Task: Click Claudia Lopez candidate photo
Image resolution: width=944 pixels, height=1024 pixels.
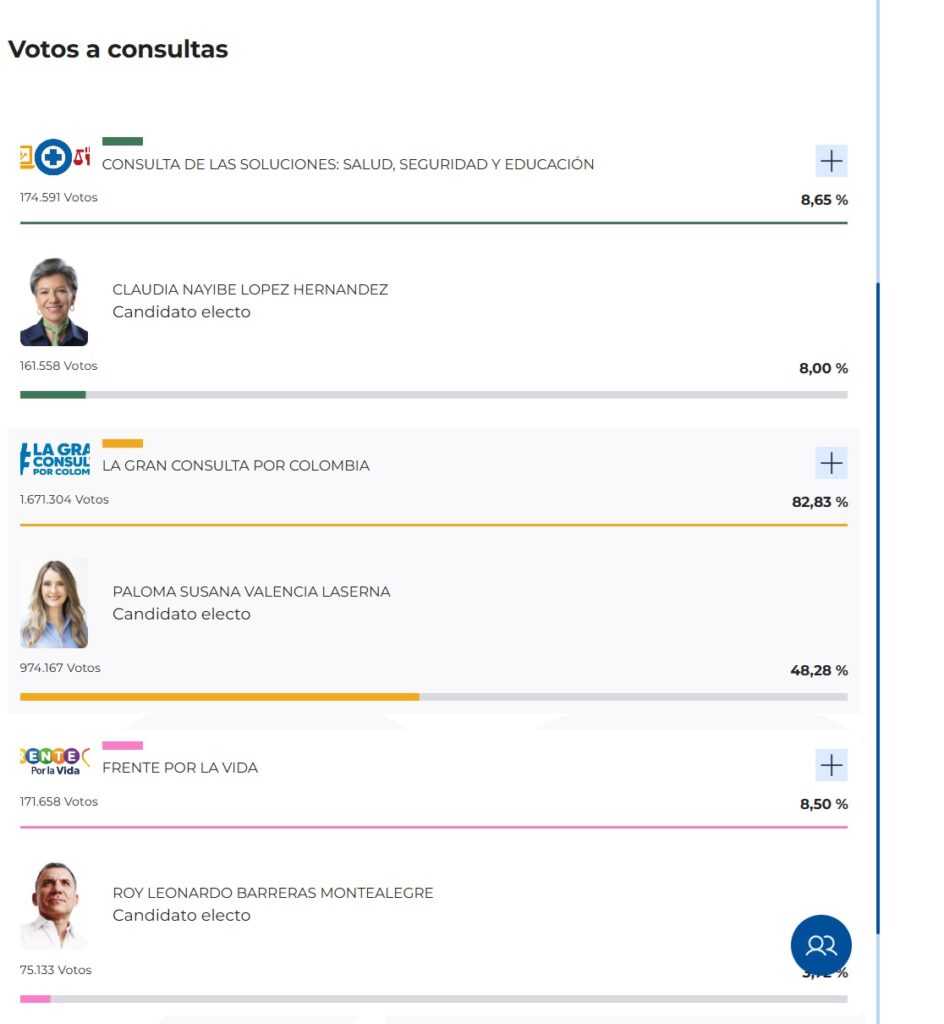Action: (x=54, y=302)
